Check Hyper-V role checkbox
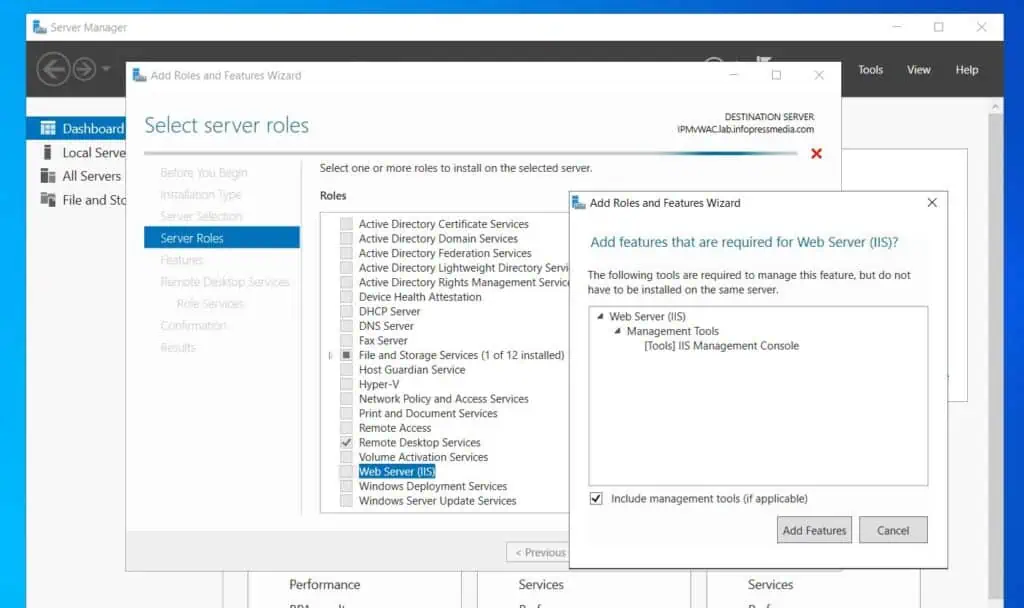 coord(346,384)
